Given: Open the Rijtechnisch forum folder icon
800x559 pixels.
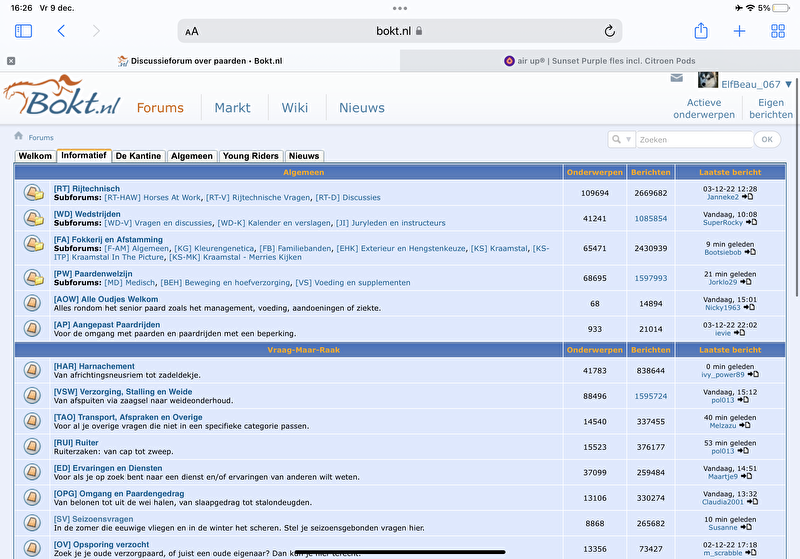Looking at the screenshot, I should pos(33,192).
